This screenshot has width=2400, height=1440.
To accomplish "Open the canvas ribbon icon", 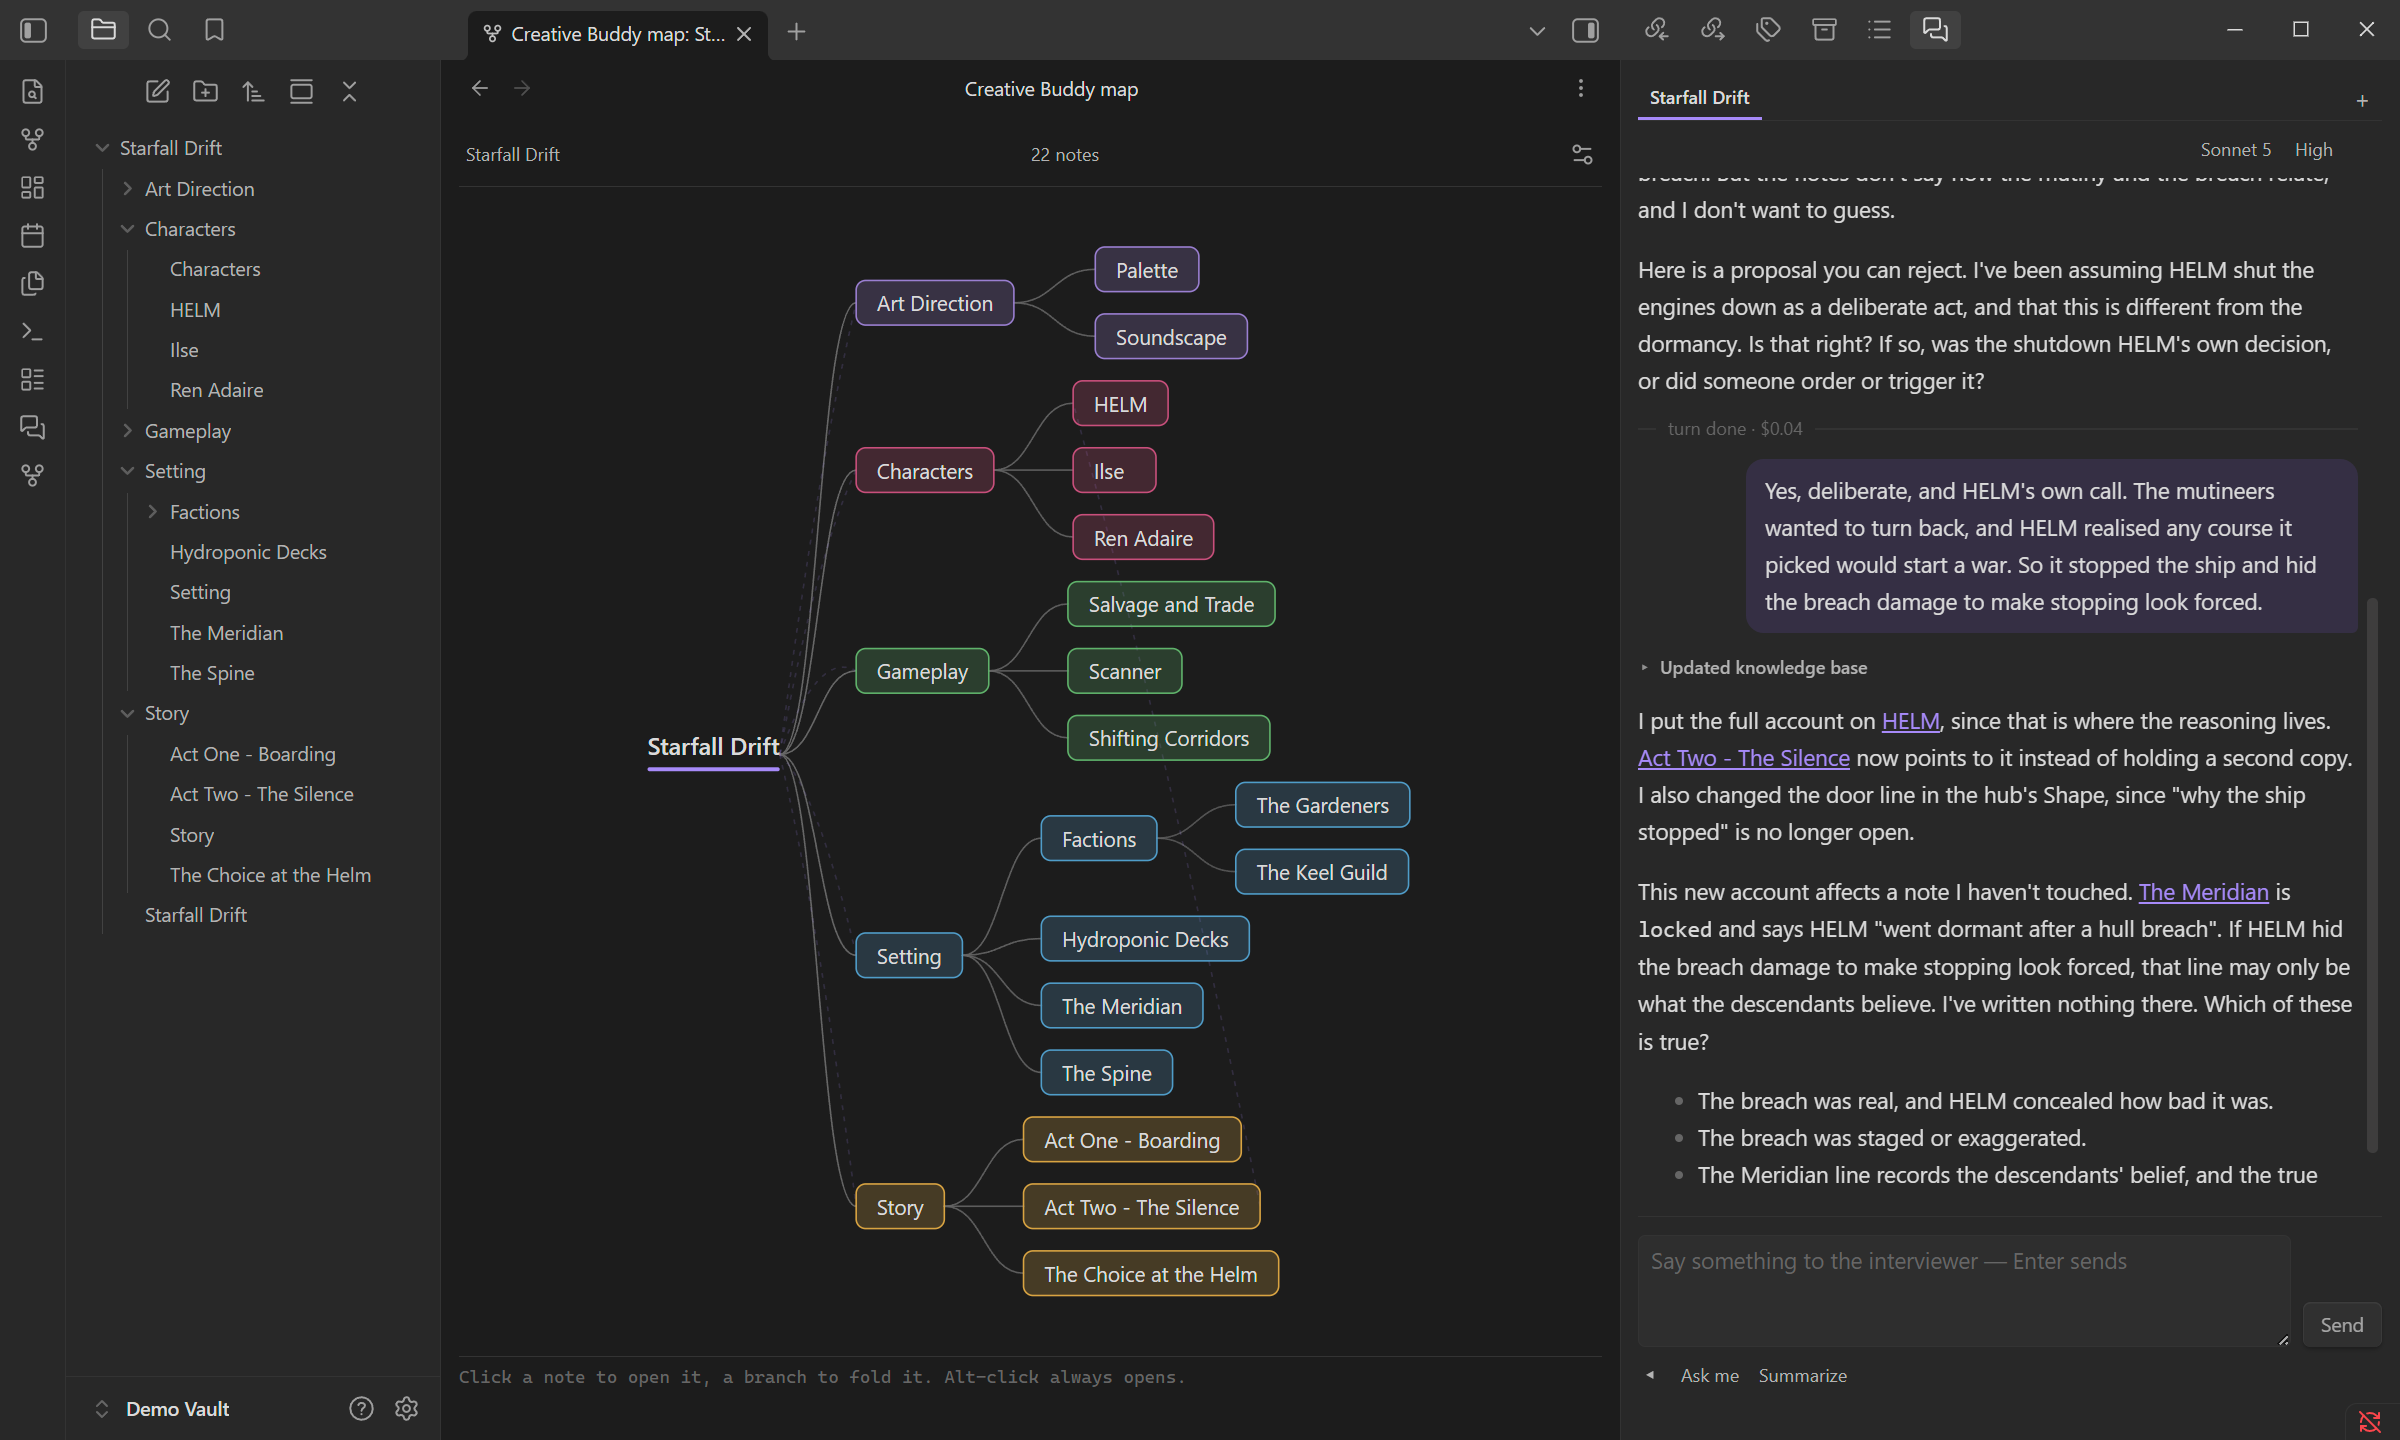I will tap(32, 187).
